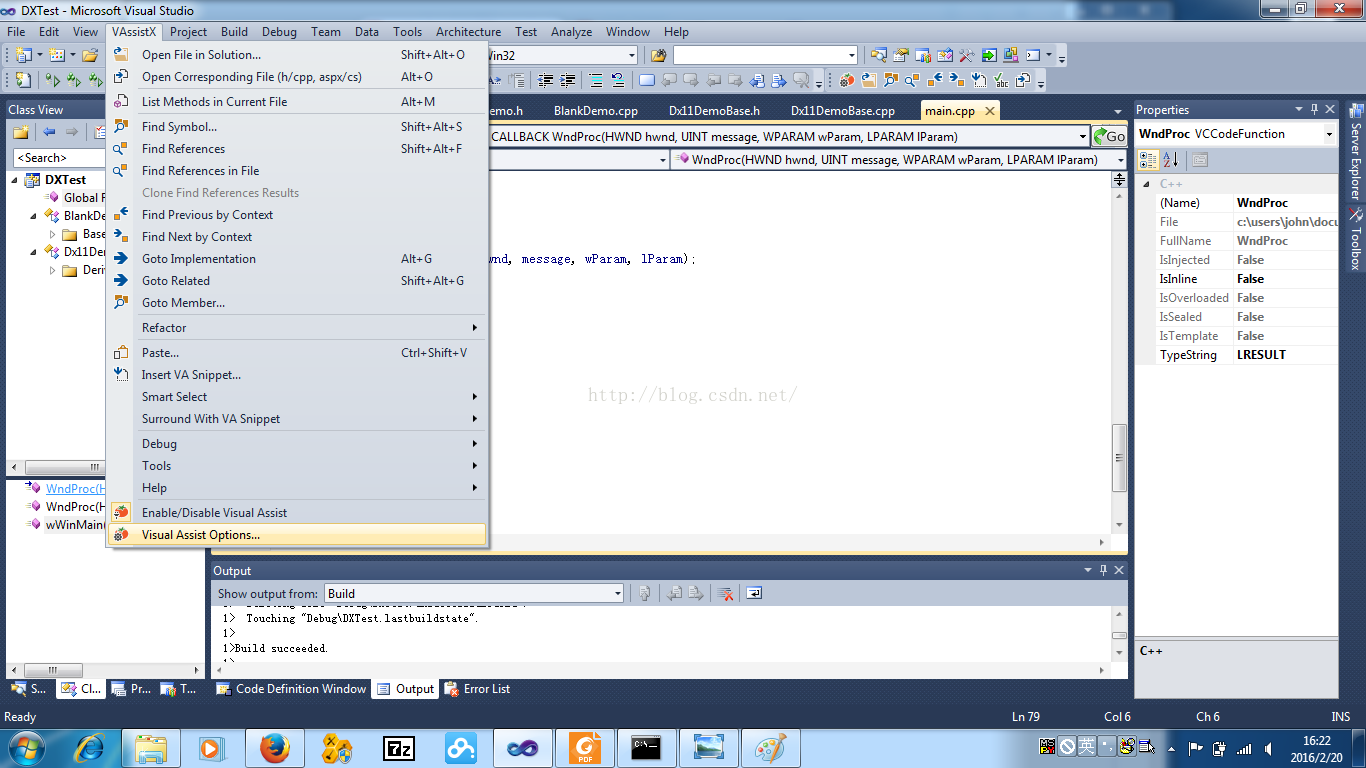This screenshot has width=1366, height=768.
Task: Click the back arrow in Class View toolbar
Action: [x=50, y=132]
